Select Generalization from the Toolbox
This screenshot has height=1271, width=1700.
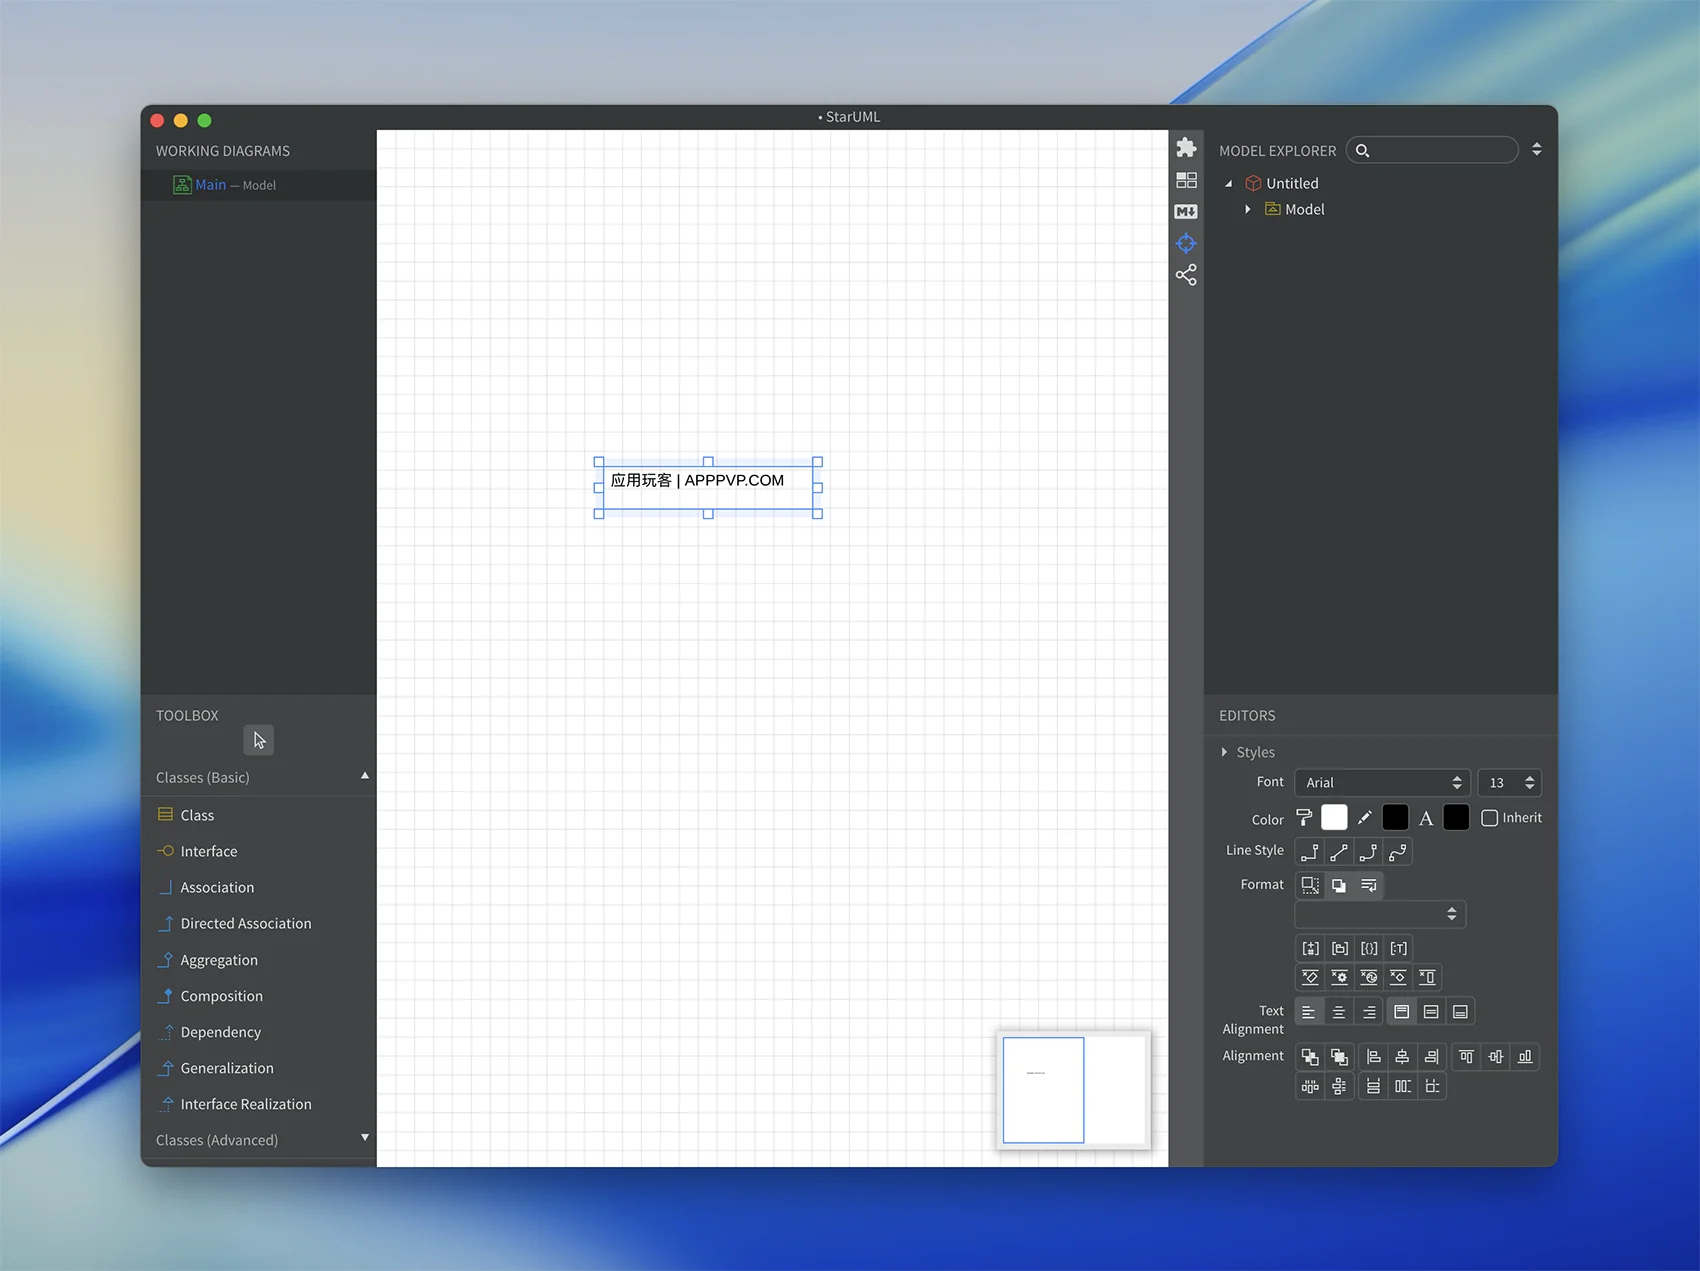(x=227, y=1068)
